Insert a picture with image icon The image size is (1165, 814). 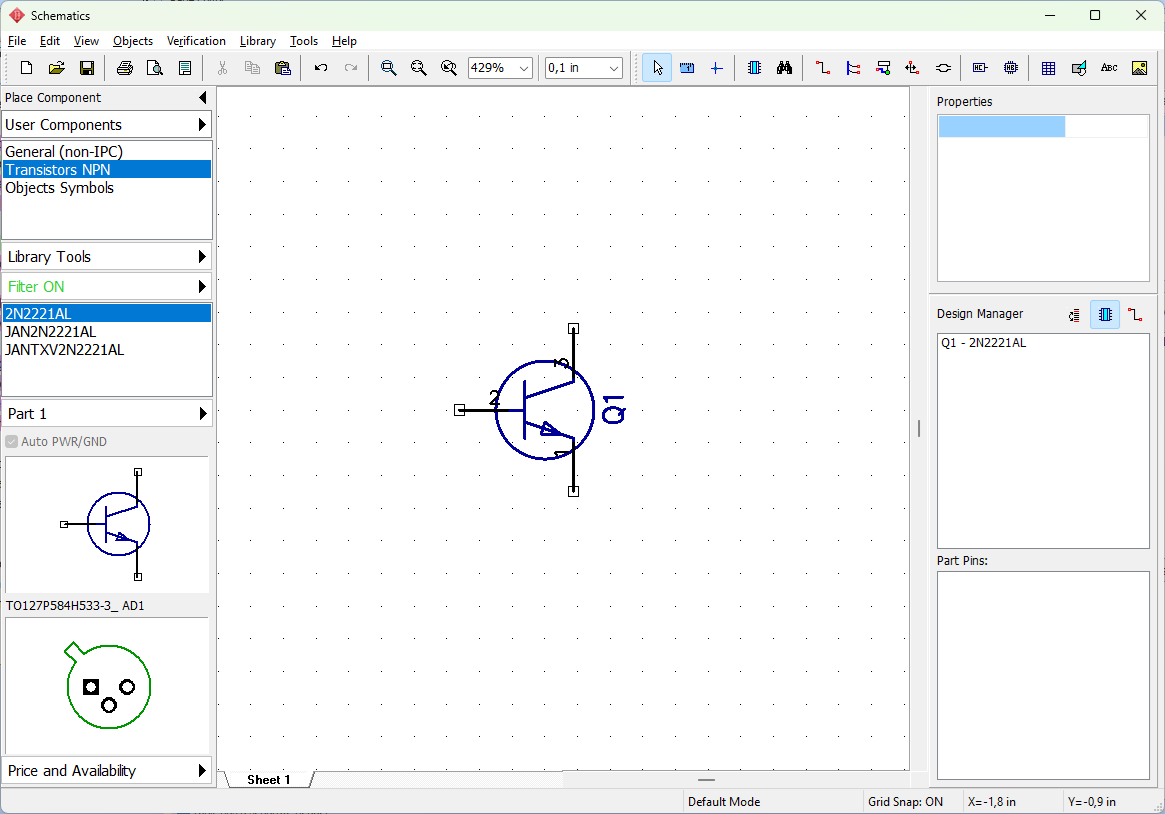[1139, 68]
